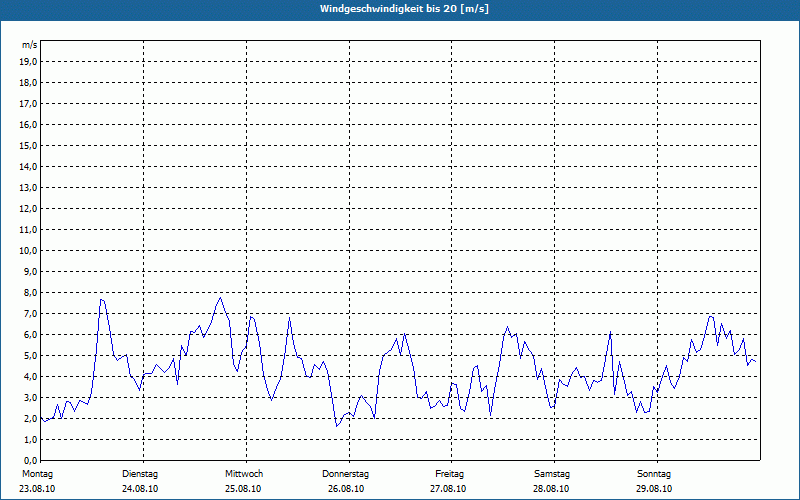
Task: Click the date 25.08.10
Action: (243, 489)
